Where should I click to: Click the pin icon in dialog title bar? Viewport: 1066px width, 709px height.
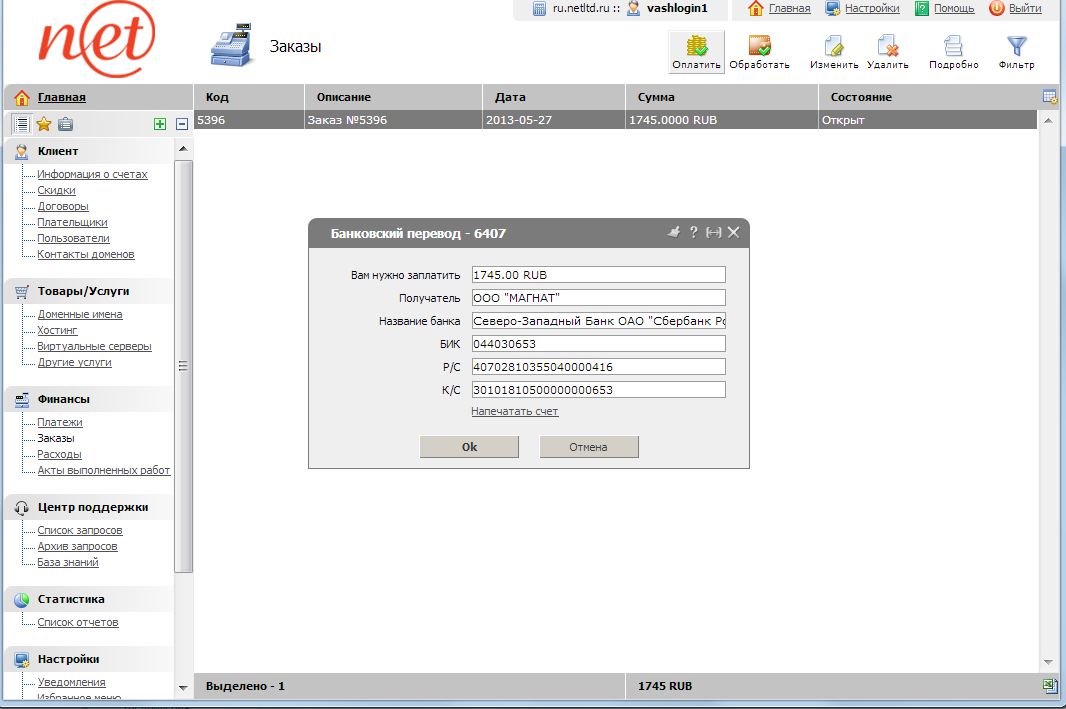pyautogui.click(x=674, y=232)
